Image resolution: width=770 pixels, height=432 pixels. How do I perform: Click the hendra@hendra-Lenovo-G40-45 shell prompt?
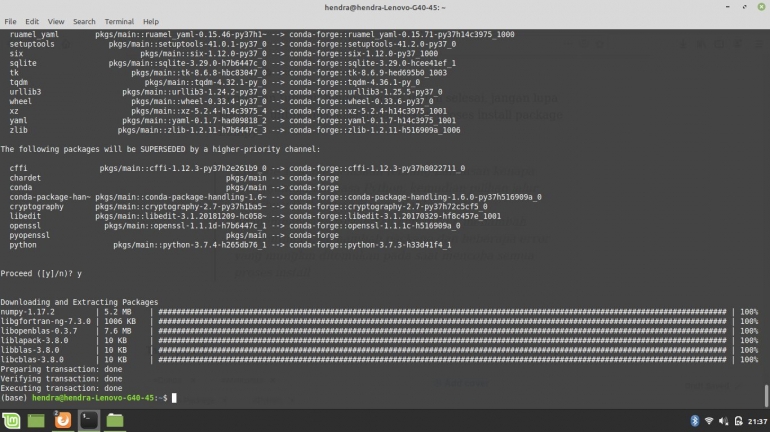pyautogui.click(x=93, y=398)
